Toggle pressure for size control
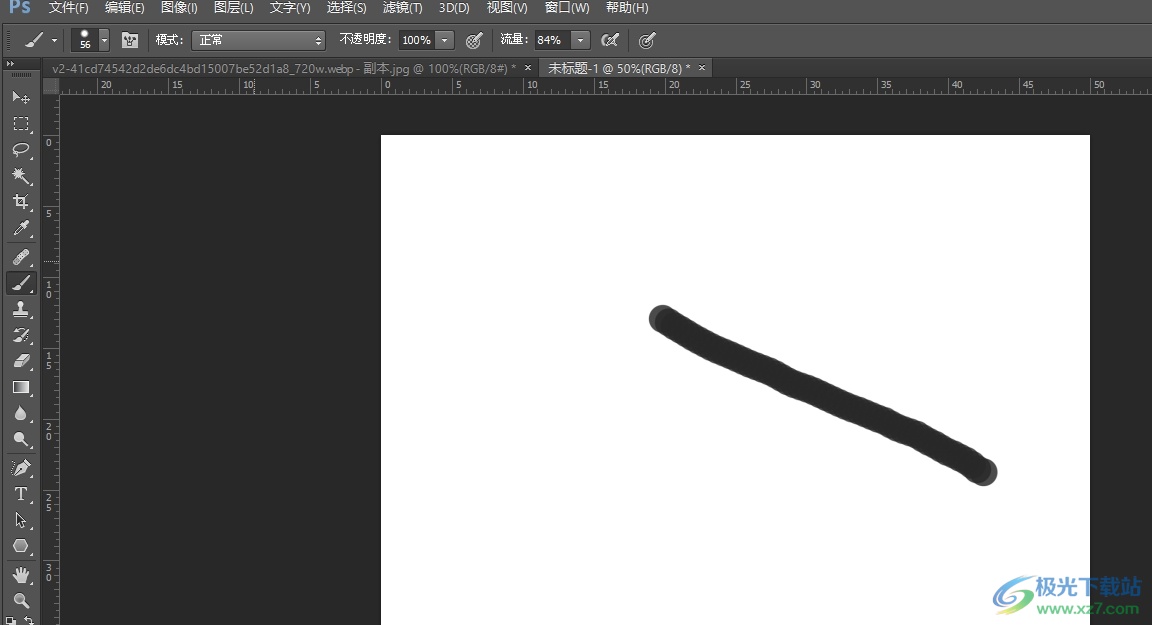The width and height of the screenshot is (1152, 625). tap(647, 40)
